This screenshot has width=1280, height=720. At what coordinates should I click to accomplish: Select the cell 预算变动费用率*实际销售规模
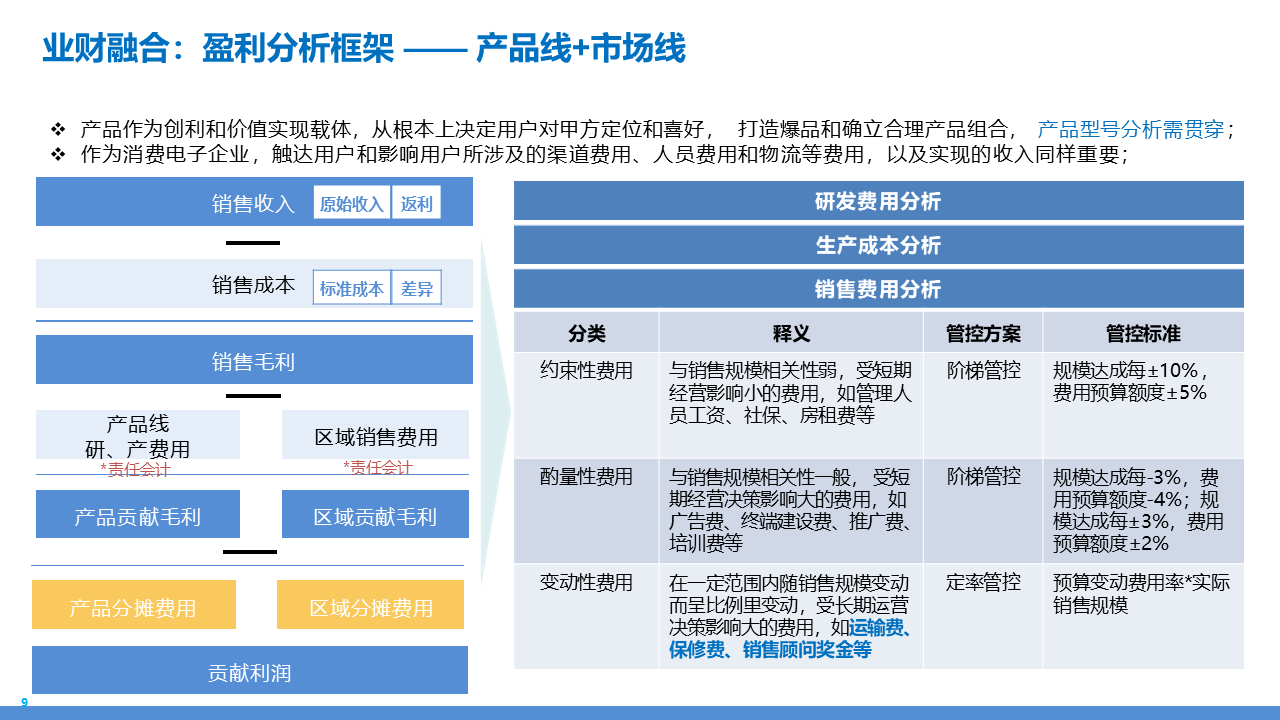[1143, 616]
